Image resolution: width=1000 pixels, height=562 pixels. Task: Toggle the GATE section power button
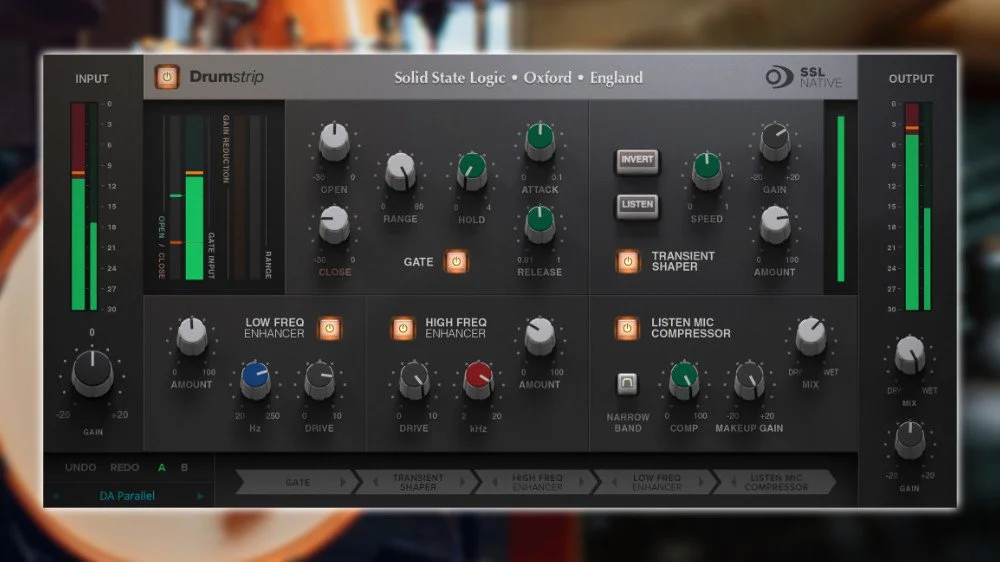pos(456,262)
